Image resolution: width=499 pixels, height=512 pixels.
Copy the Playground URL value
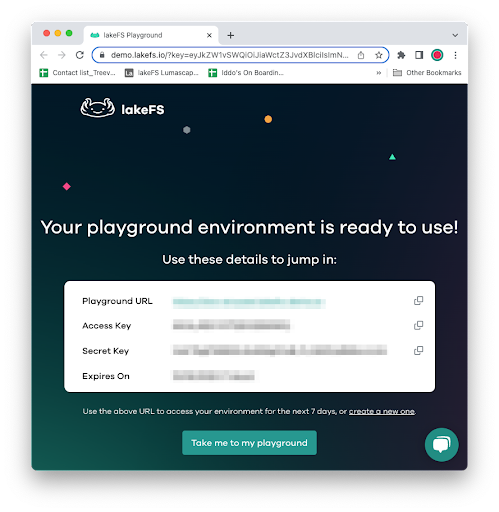click(x=418, y=301)
